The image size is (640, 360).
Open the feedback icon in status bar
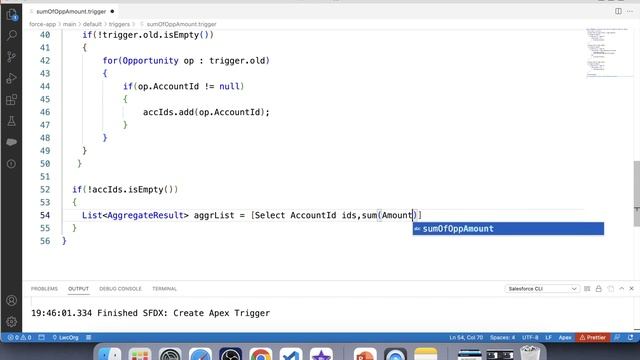(617, 338)
